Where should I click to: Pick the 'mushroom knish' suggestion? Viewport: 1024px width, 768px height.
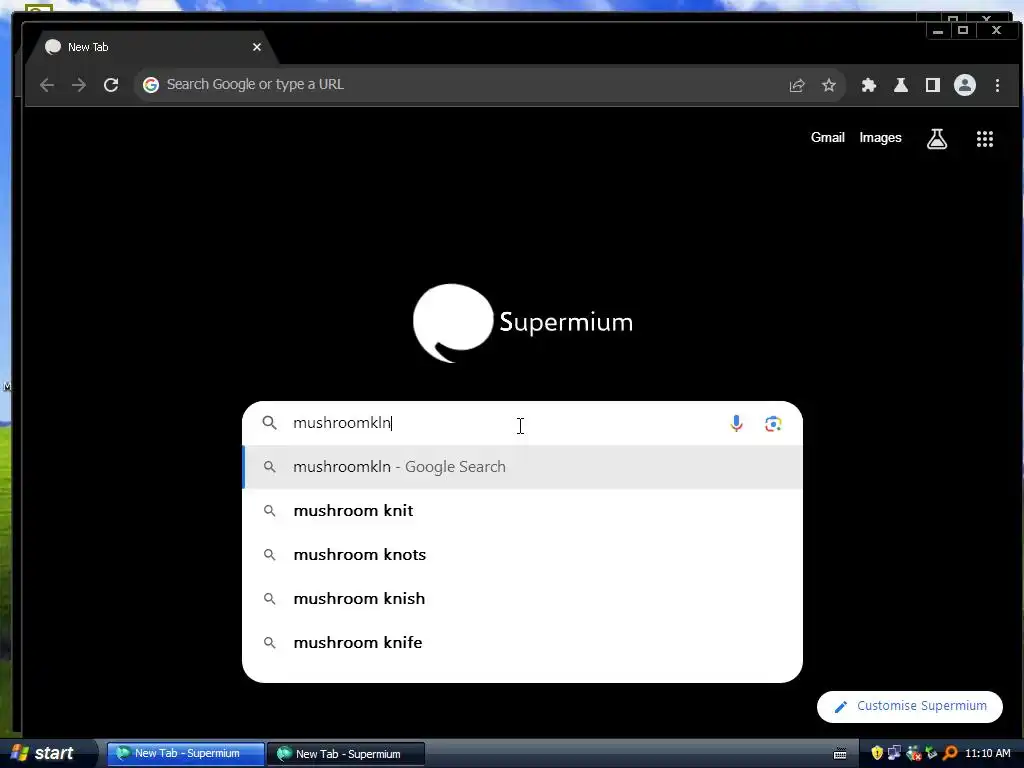pos(522,599)
